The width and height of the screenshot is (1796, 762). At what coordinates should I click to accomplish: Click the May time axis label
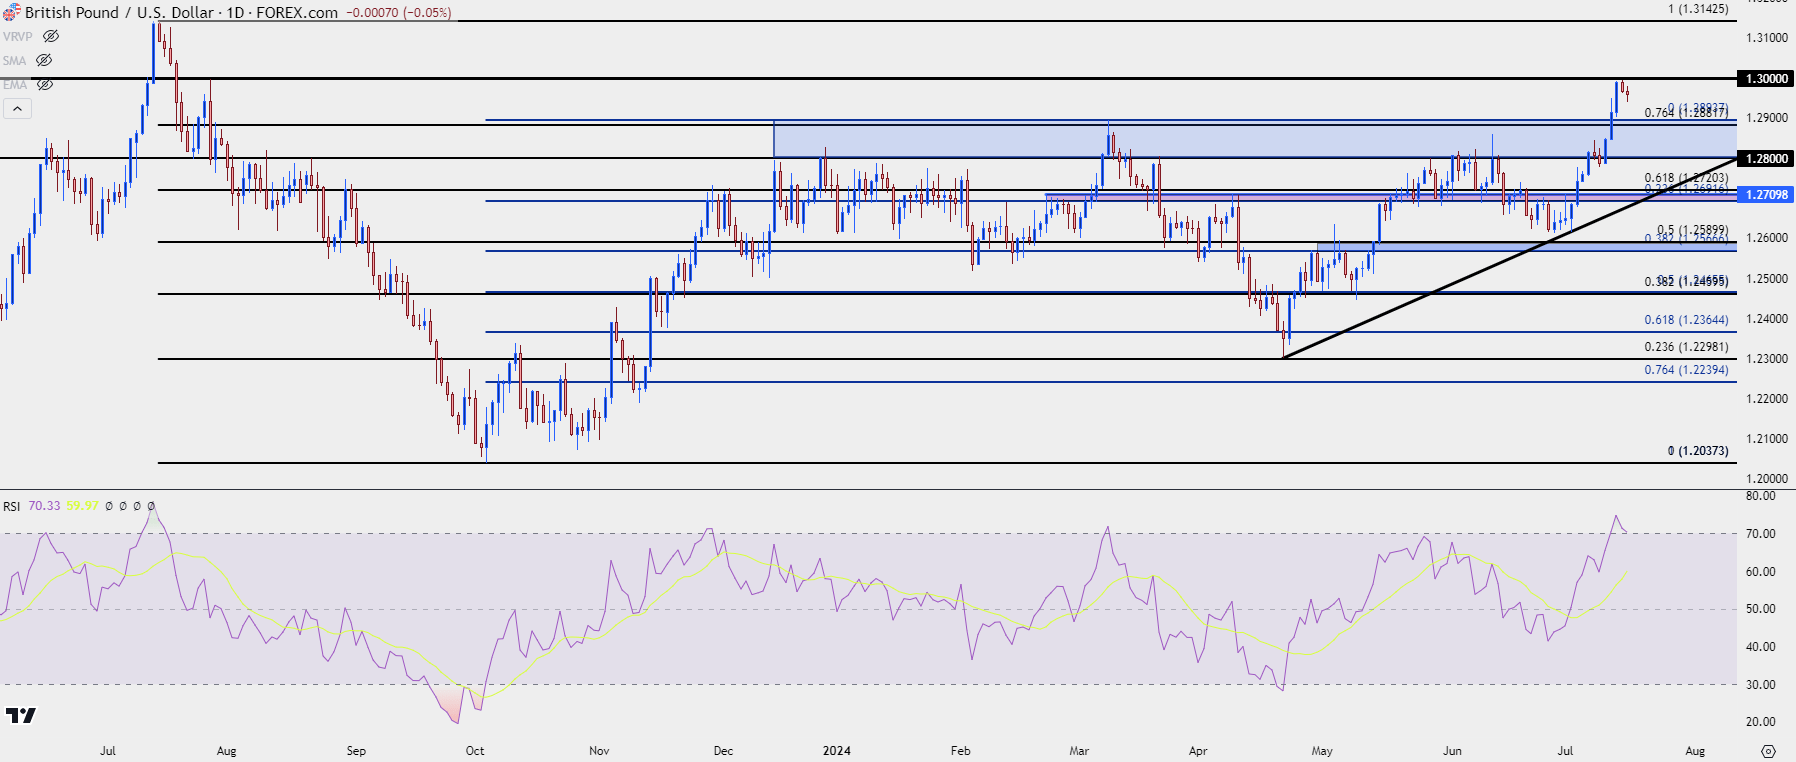[1322, 751]
